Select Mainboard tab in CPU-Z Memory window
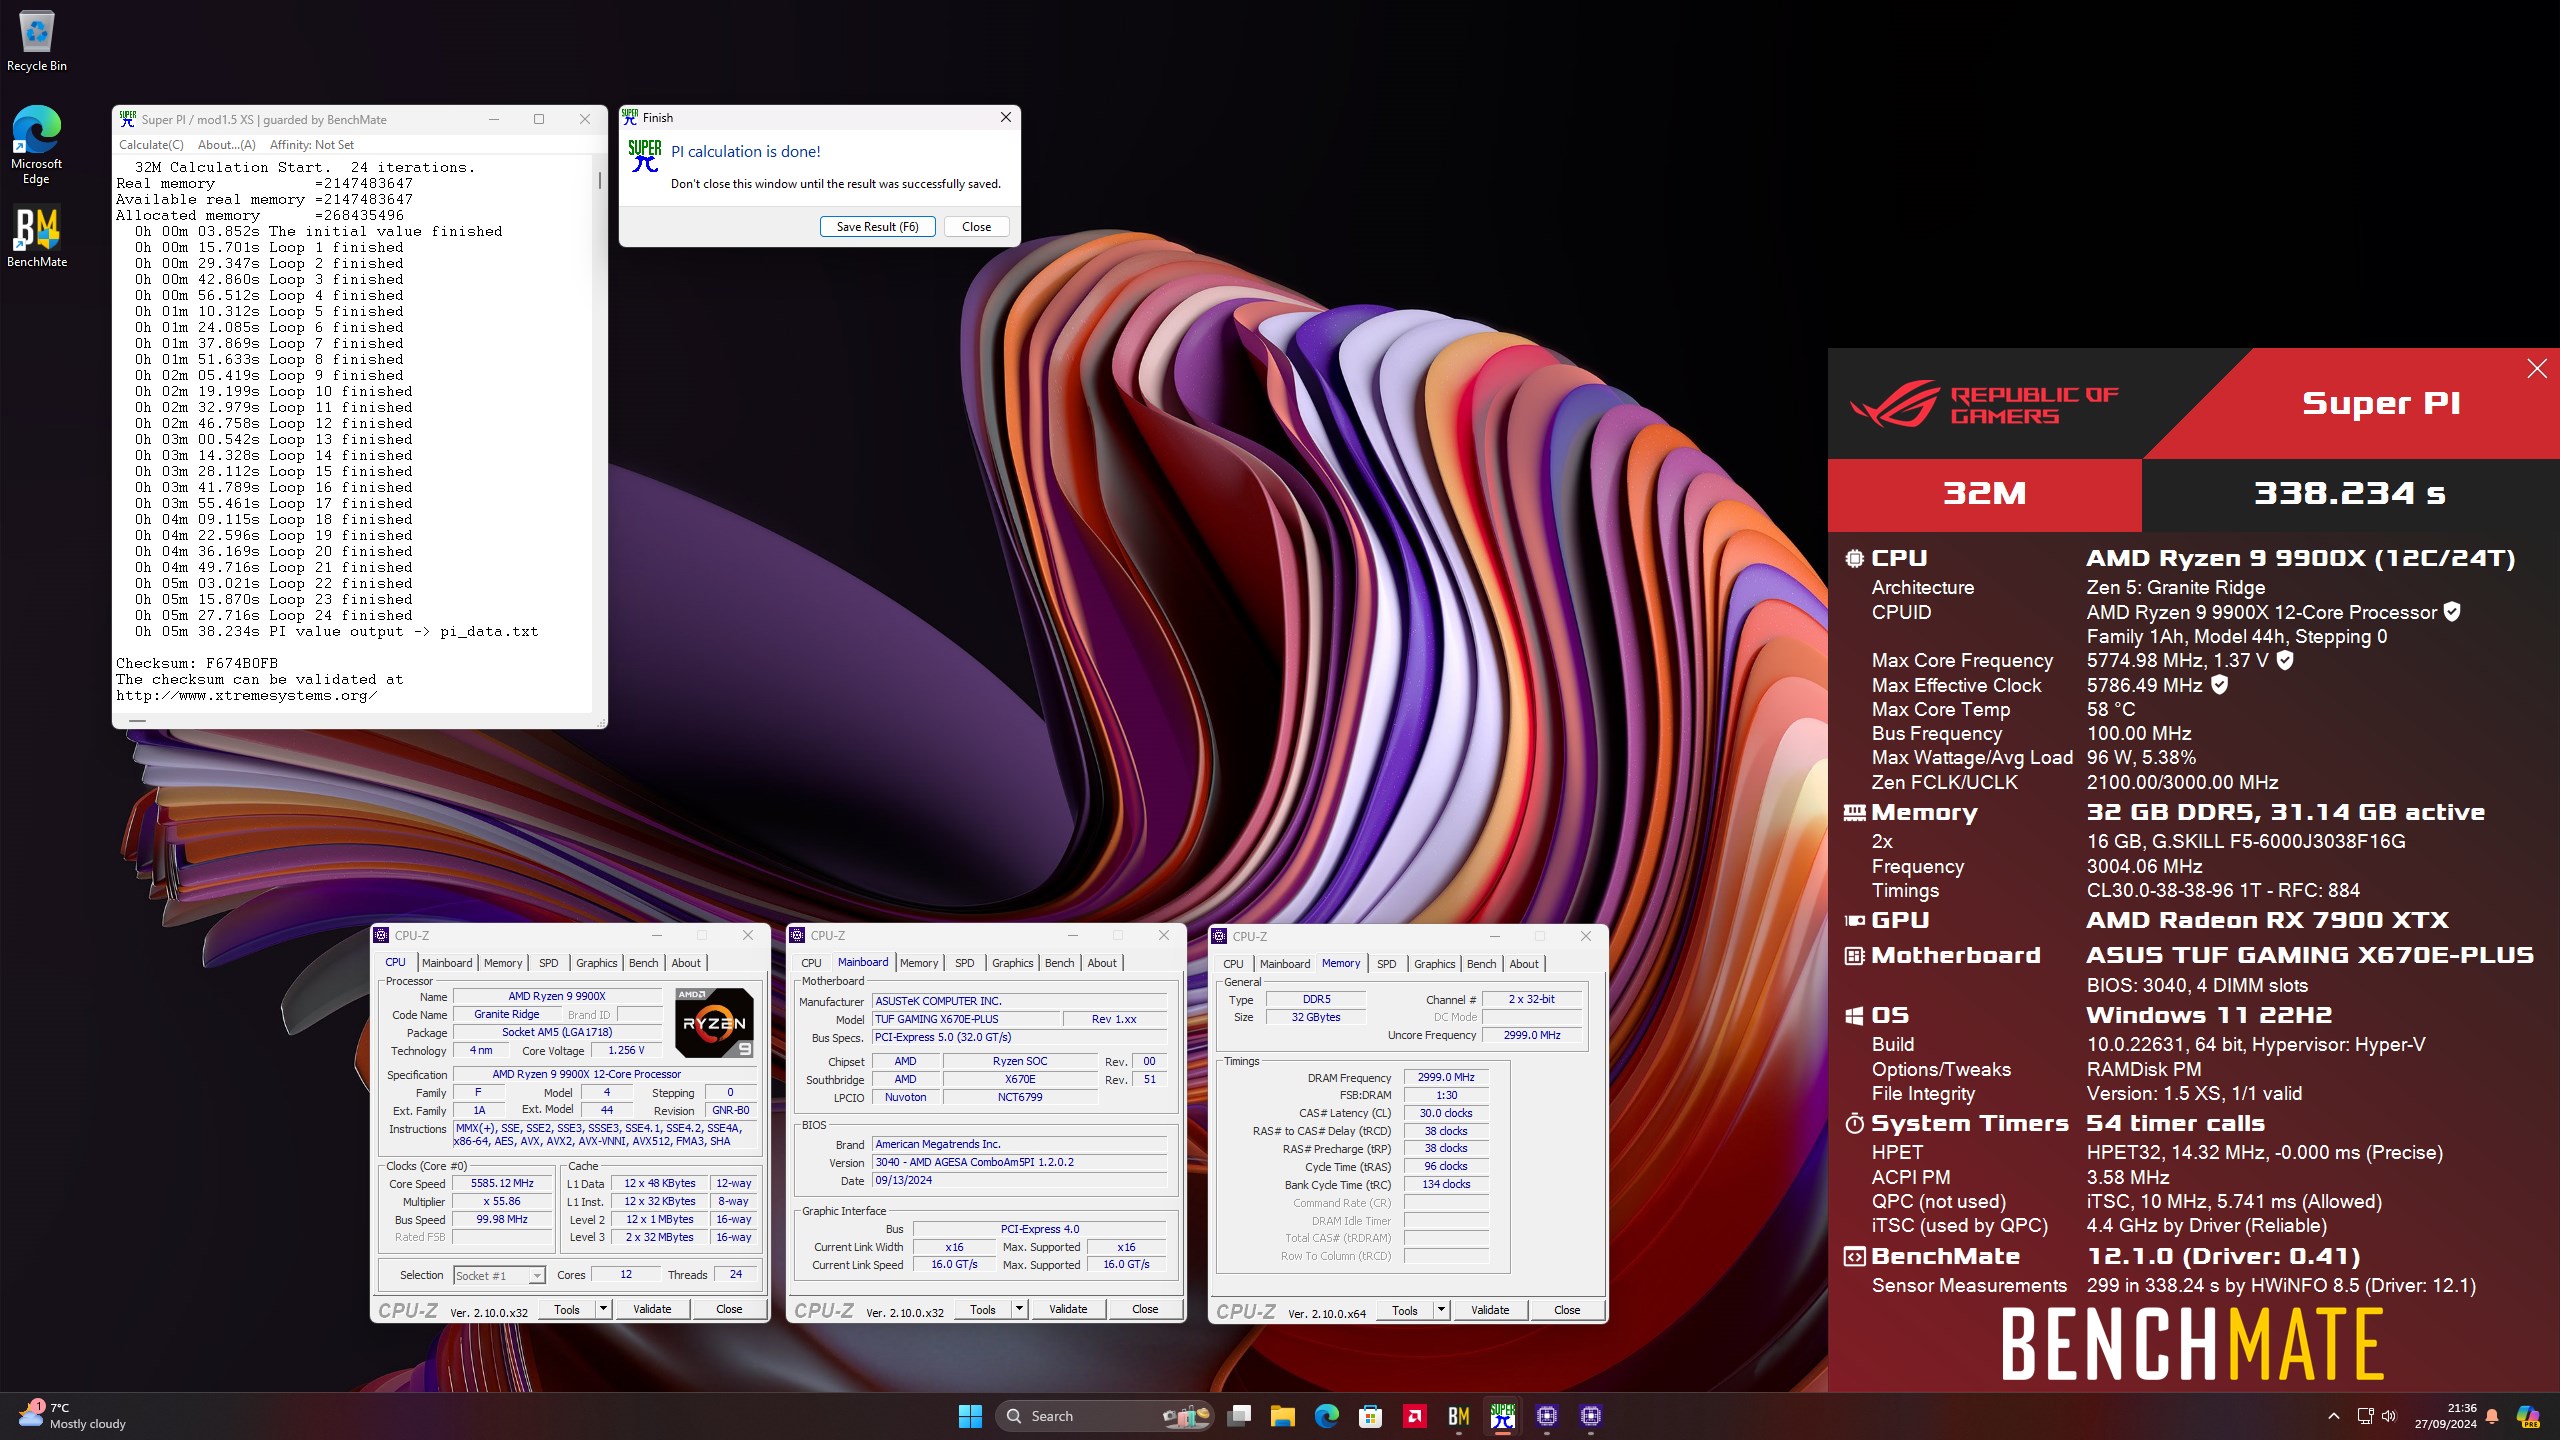This screenshot has height=1440, width=2560. tap(1285, 964)
